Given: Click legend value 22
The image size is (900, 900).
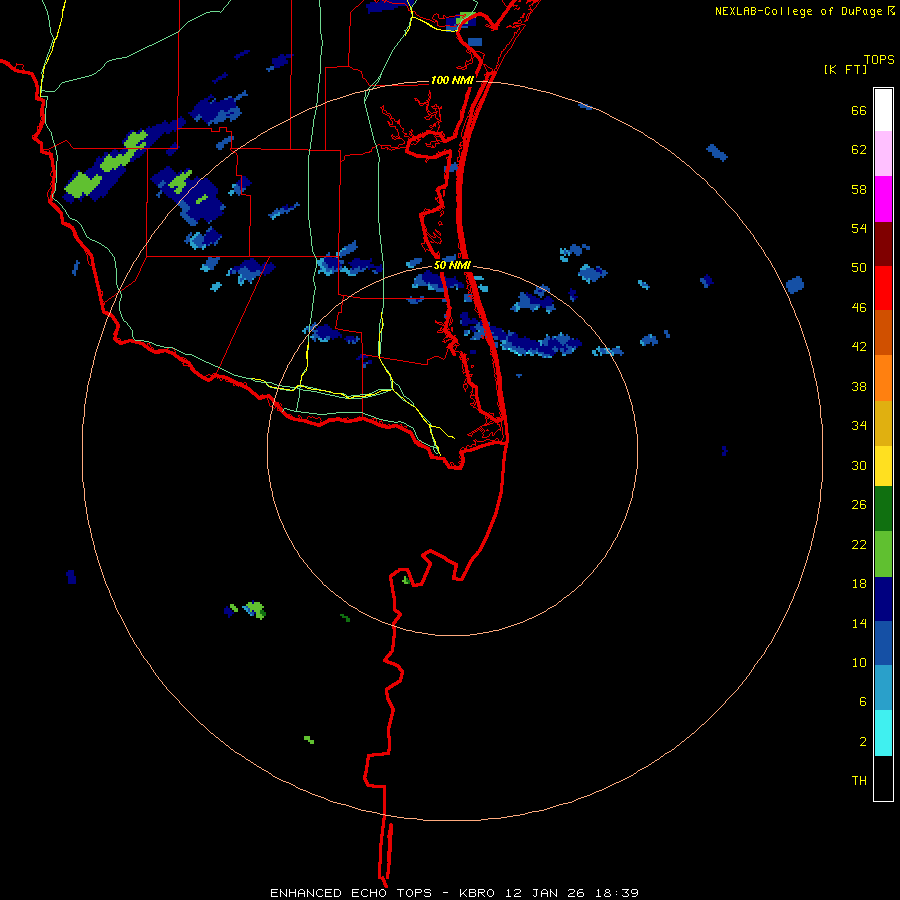Looking at the screenshot, I should pyautogui.click(x=859, y=544).
